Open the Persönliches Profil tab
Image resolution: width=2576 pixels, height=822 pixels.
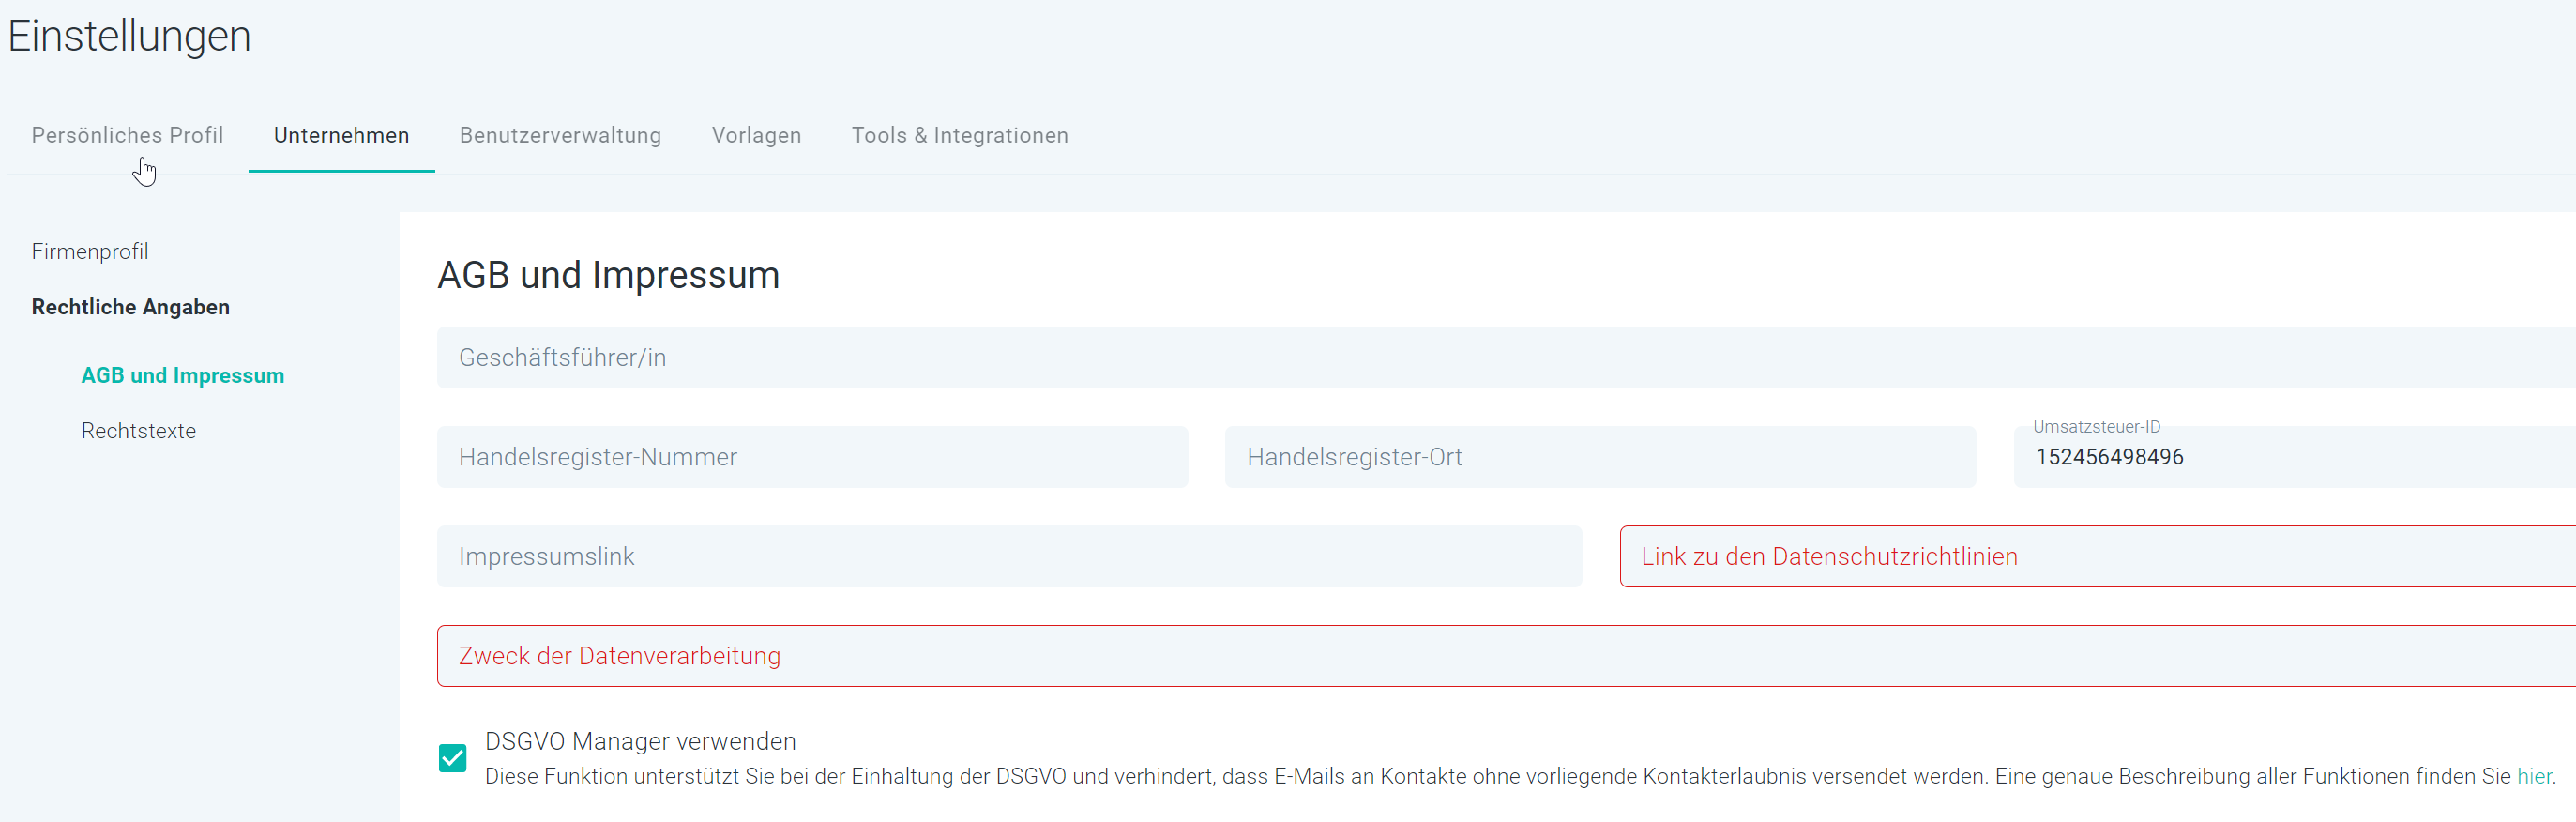127,135
